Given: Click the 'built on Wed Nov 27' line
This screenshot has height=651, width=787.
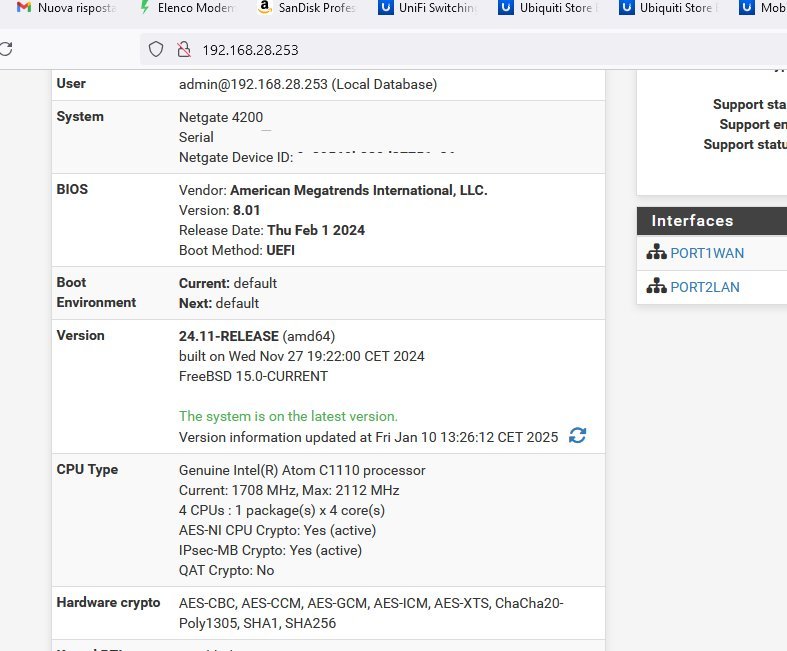Looking at the screenshot, I should coord(302,356).
